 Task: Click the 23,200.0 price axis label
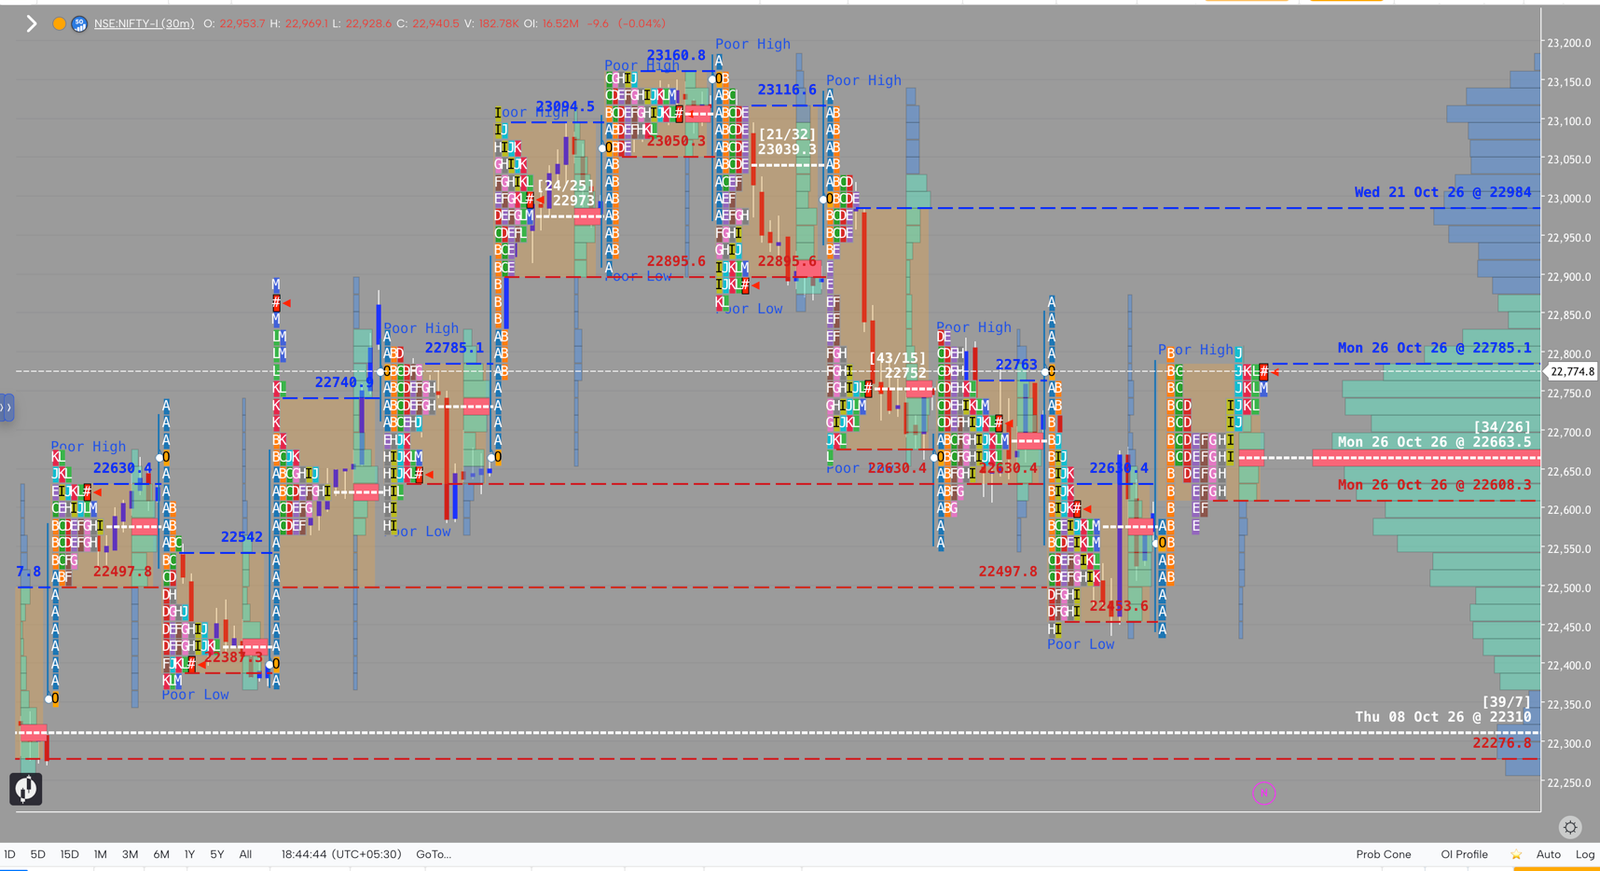click(1569, 43)
